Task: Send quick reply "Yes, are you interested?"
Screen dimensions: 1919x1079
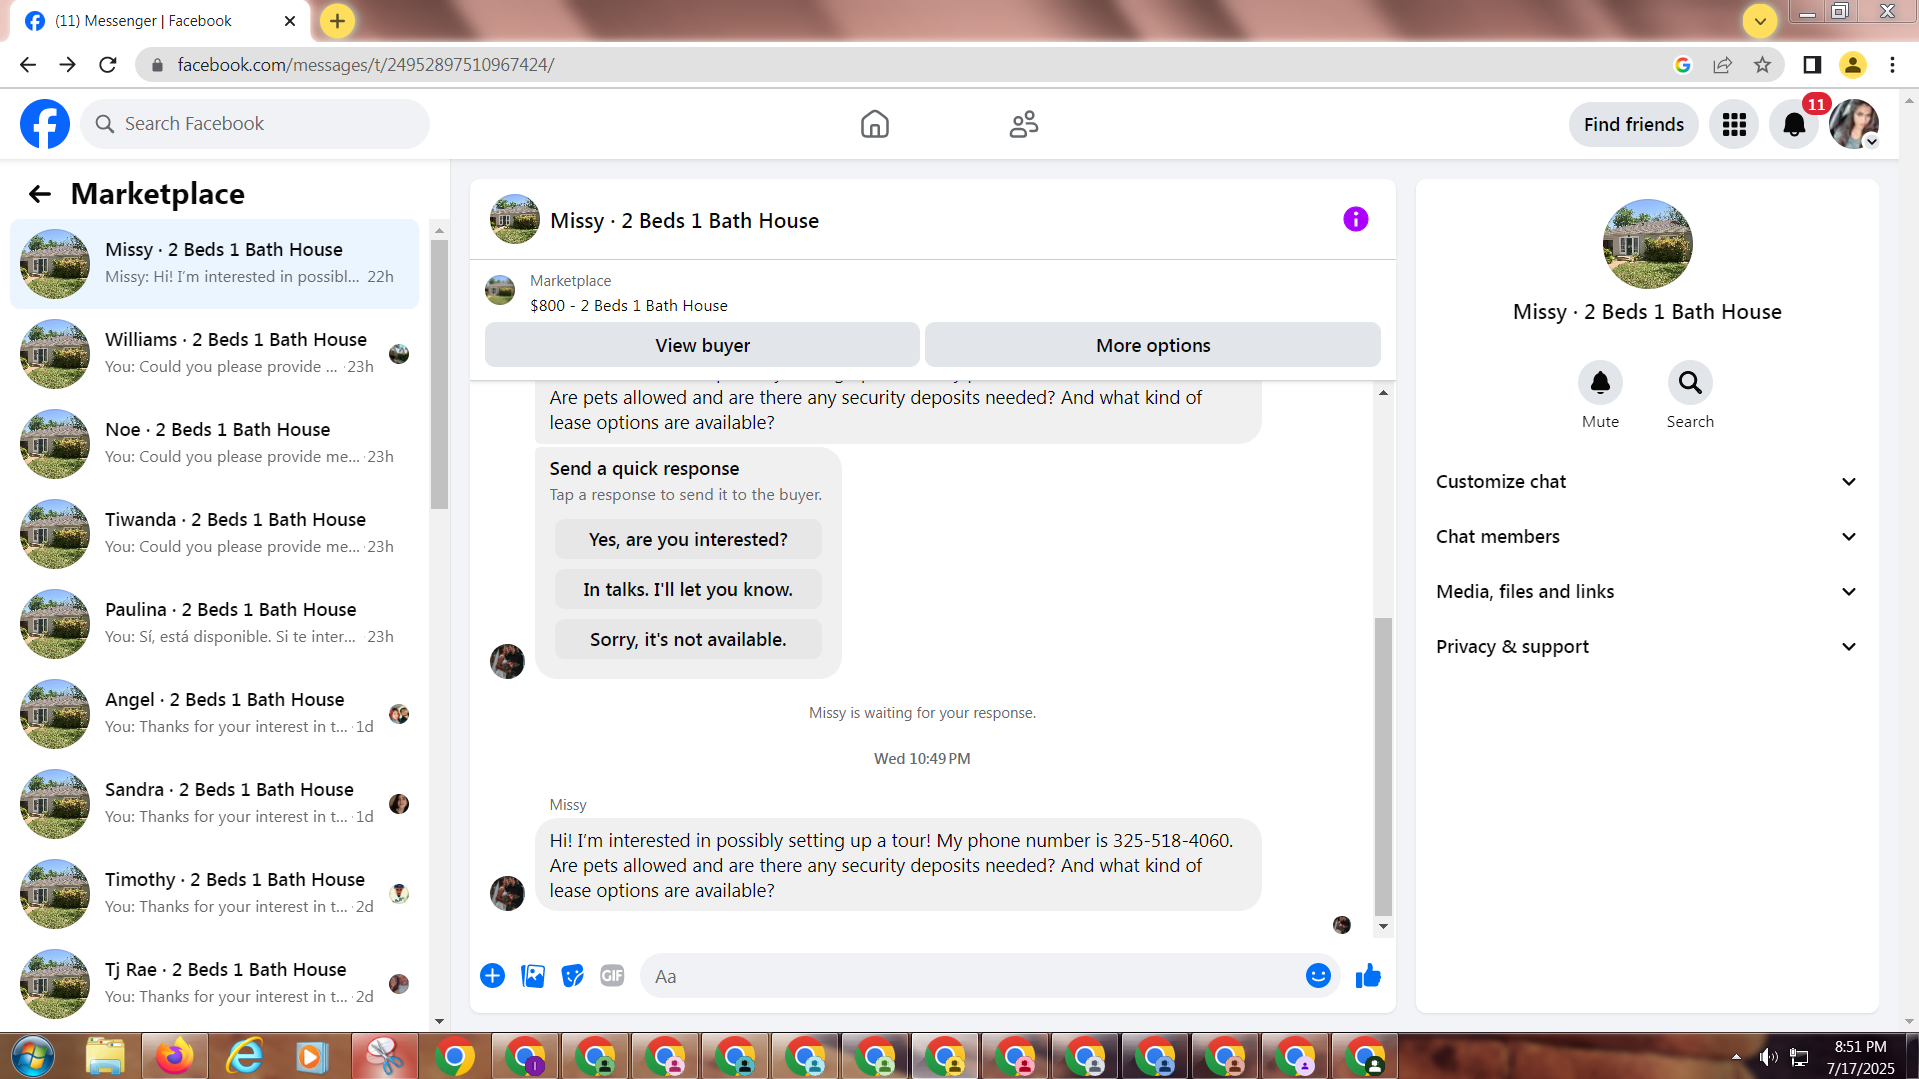Action: click(688, 540)
